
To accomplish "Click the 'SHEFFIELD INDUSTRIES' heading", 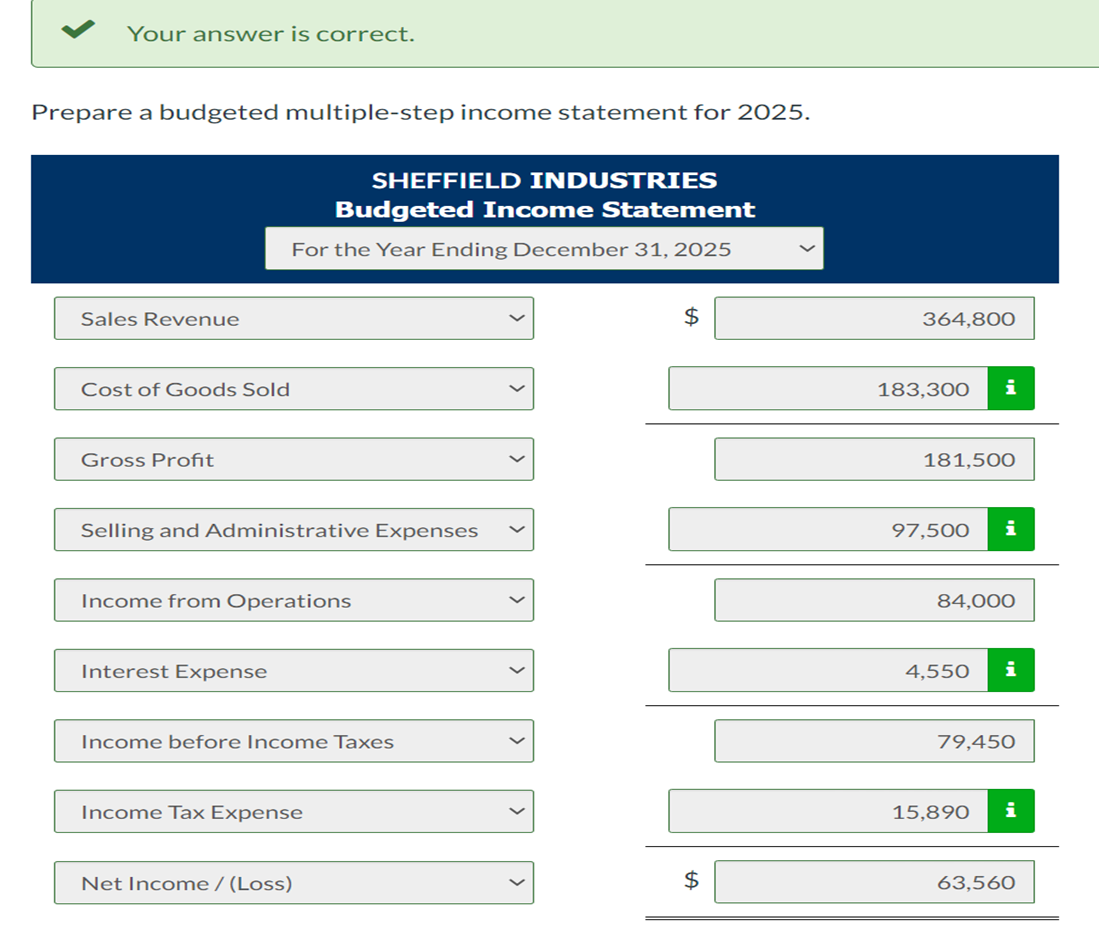I will coord(544,180).
